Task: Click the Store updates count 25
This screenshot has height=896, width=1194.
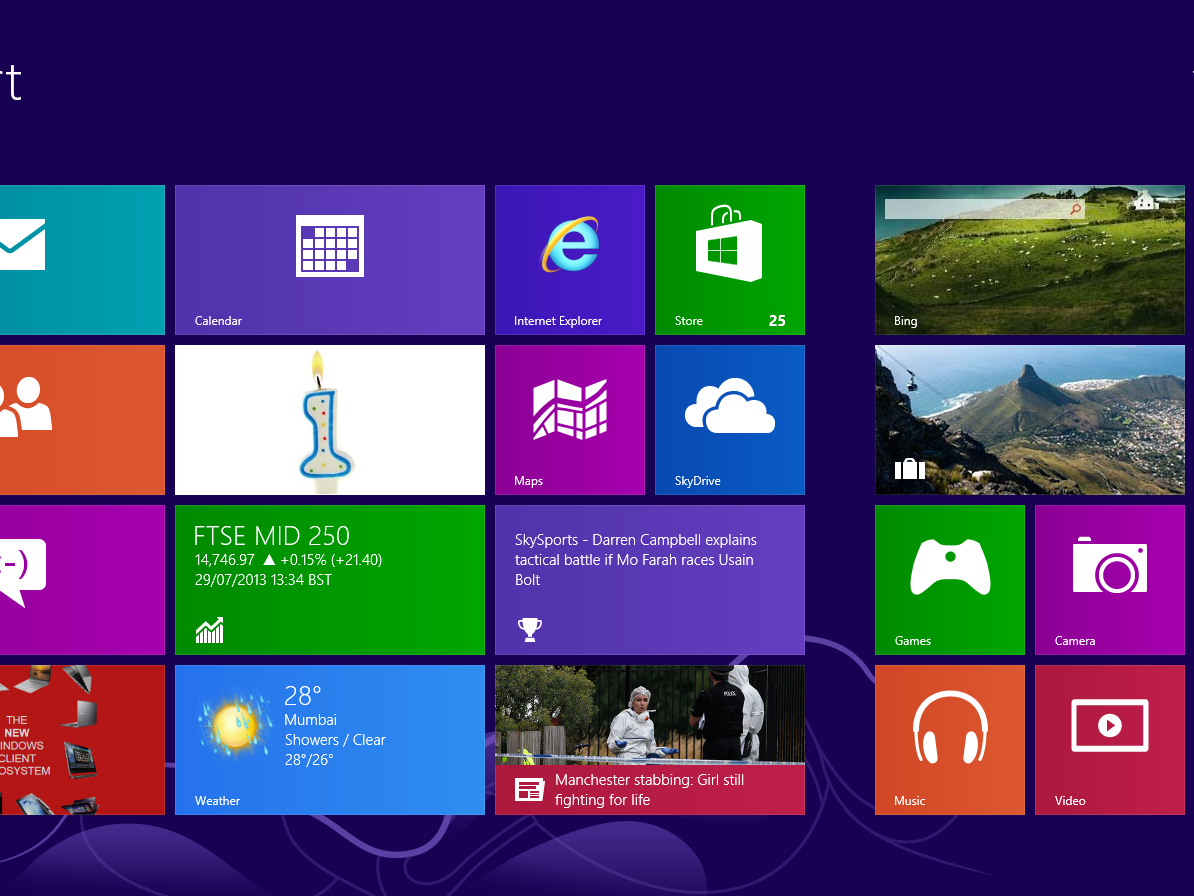Action: [x=777, y=320]
